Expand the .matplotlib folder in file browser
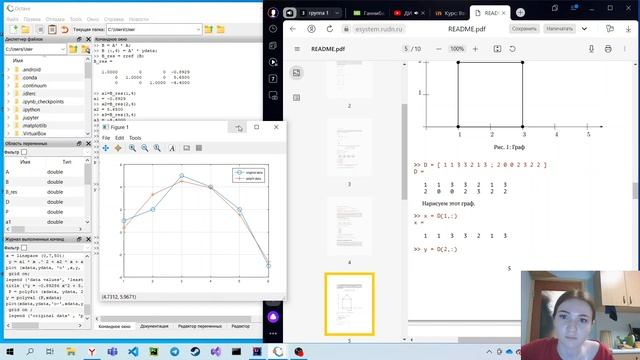 8,126
